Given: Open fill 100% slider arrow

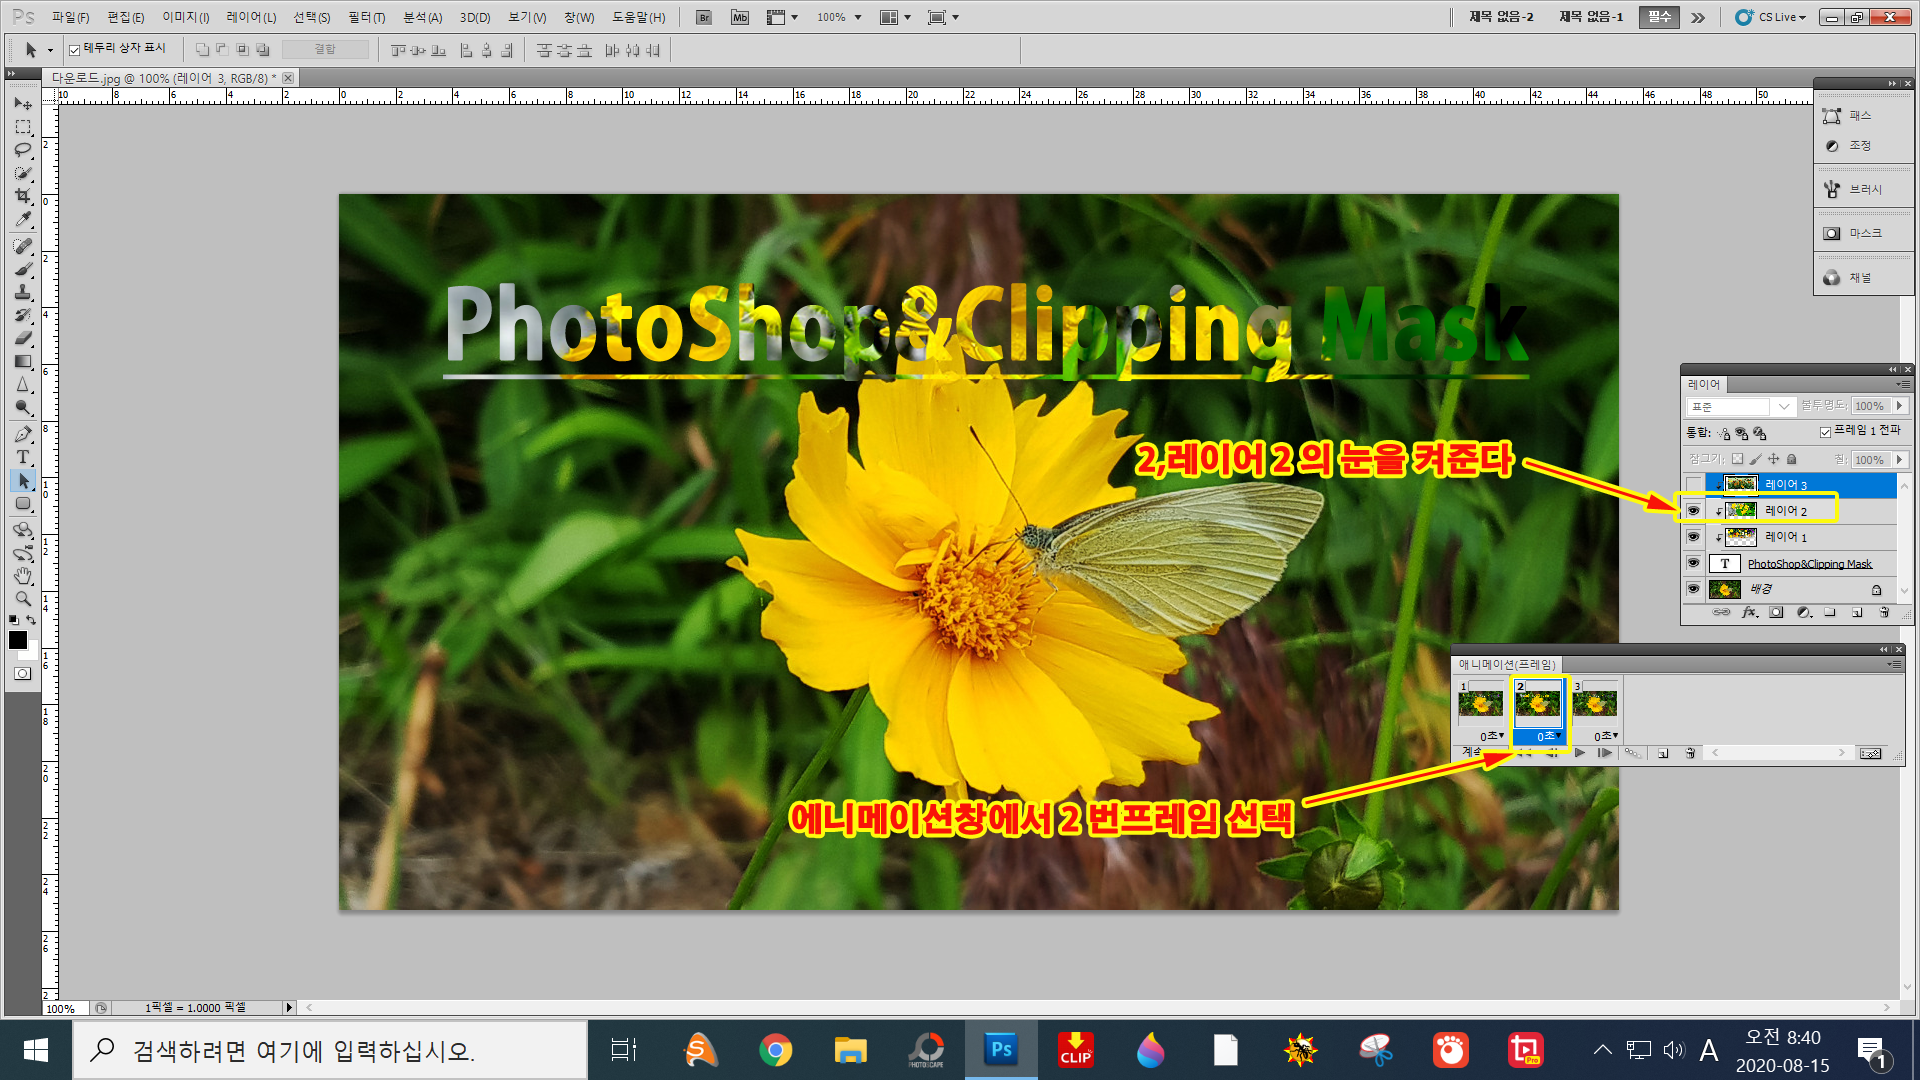Looking at the screenshot, I should coord(1899,459).
